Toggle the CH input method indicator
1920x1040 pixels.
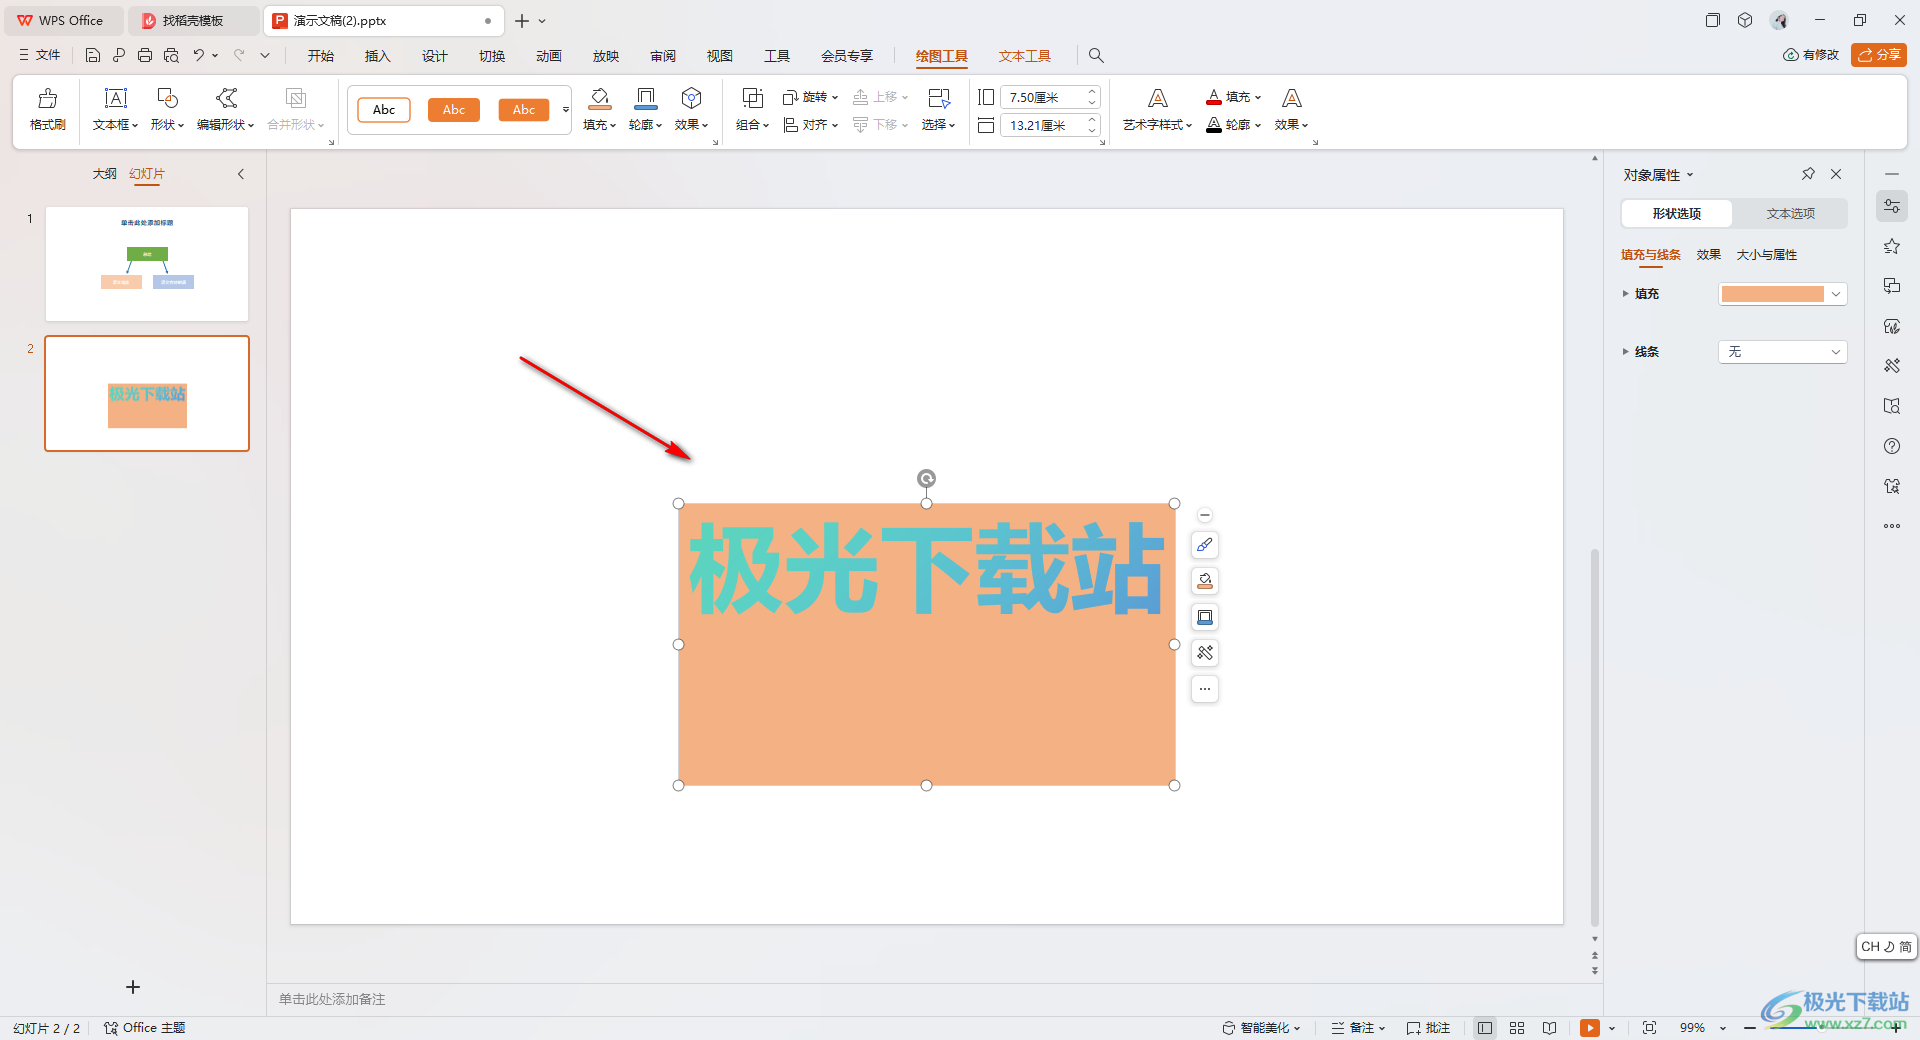coord(1886,946)
